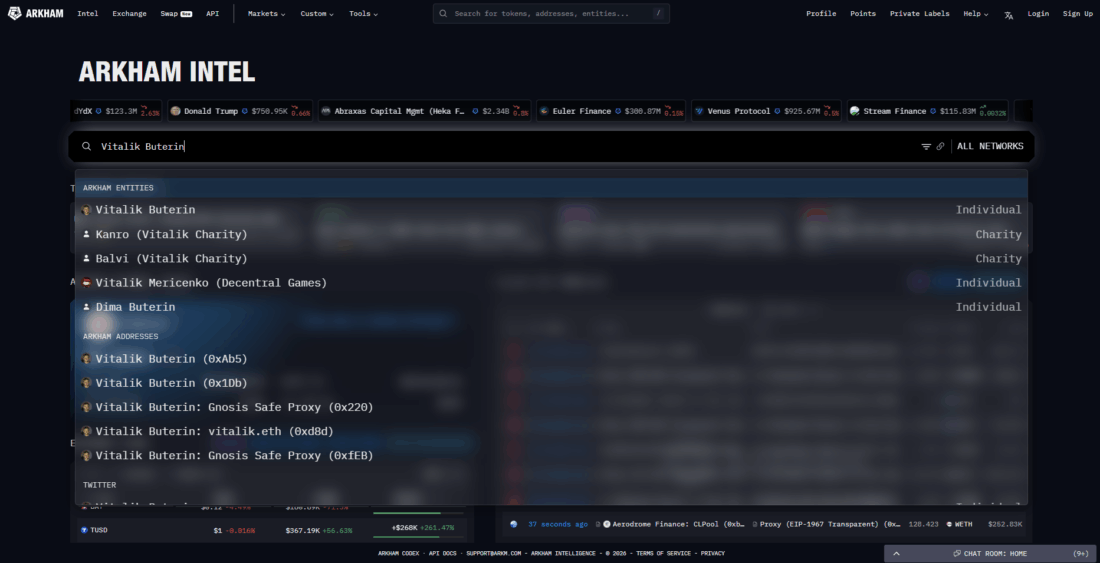Click the TUSD token row

(x=272, y=530)
